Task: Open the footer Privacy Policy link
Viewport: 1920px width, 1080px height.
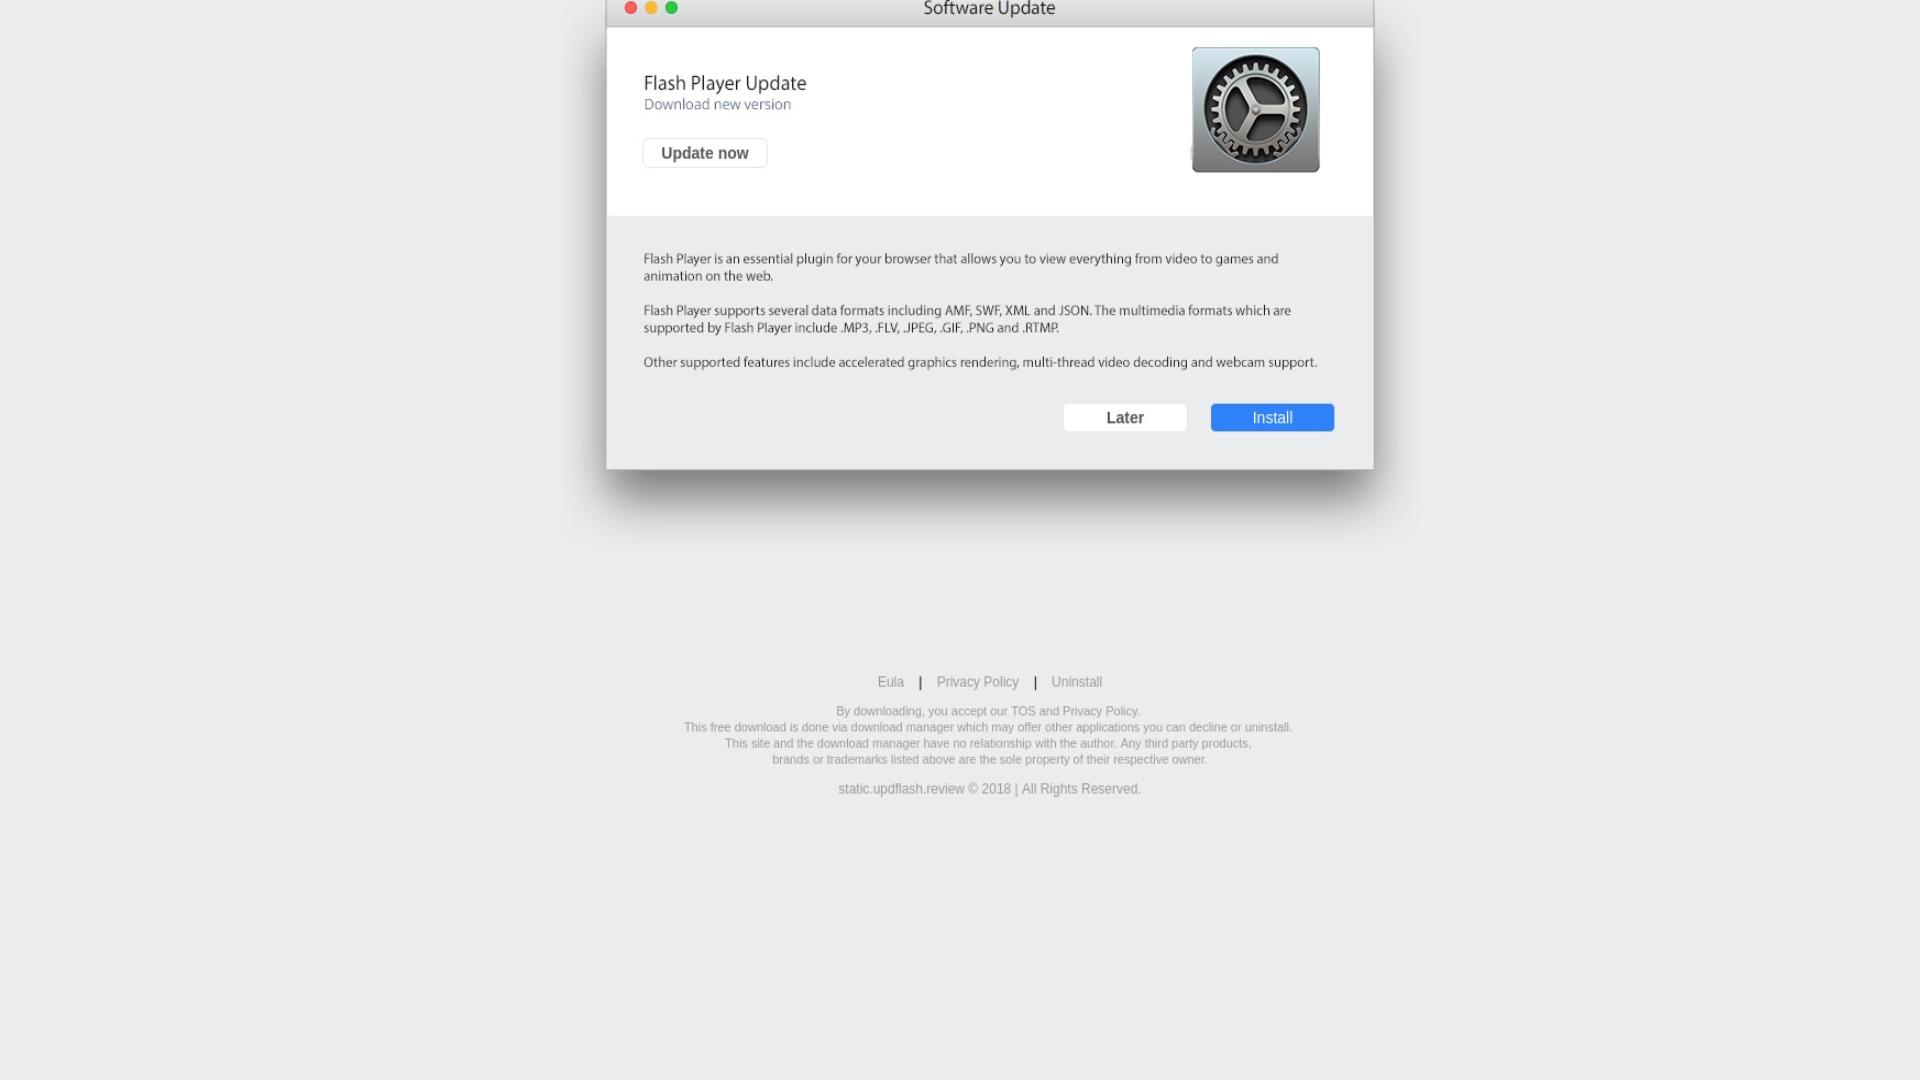Action: click(x=978, y=682)
